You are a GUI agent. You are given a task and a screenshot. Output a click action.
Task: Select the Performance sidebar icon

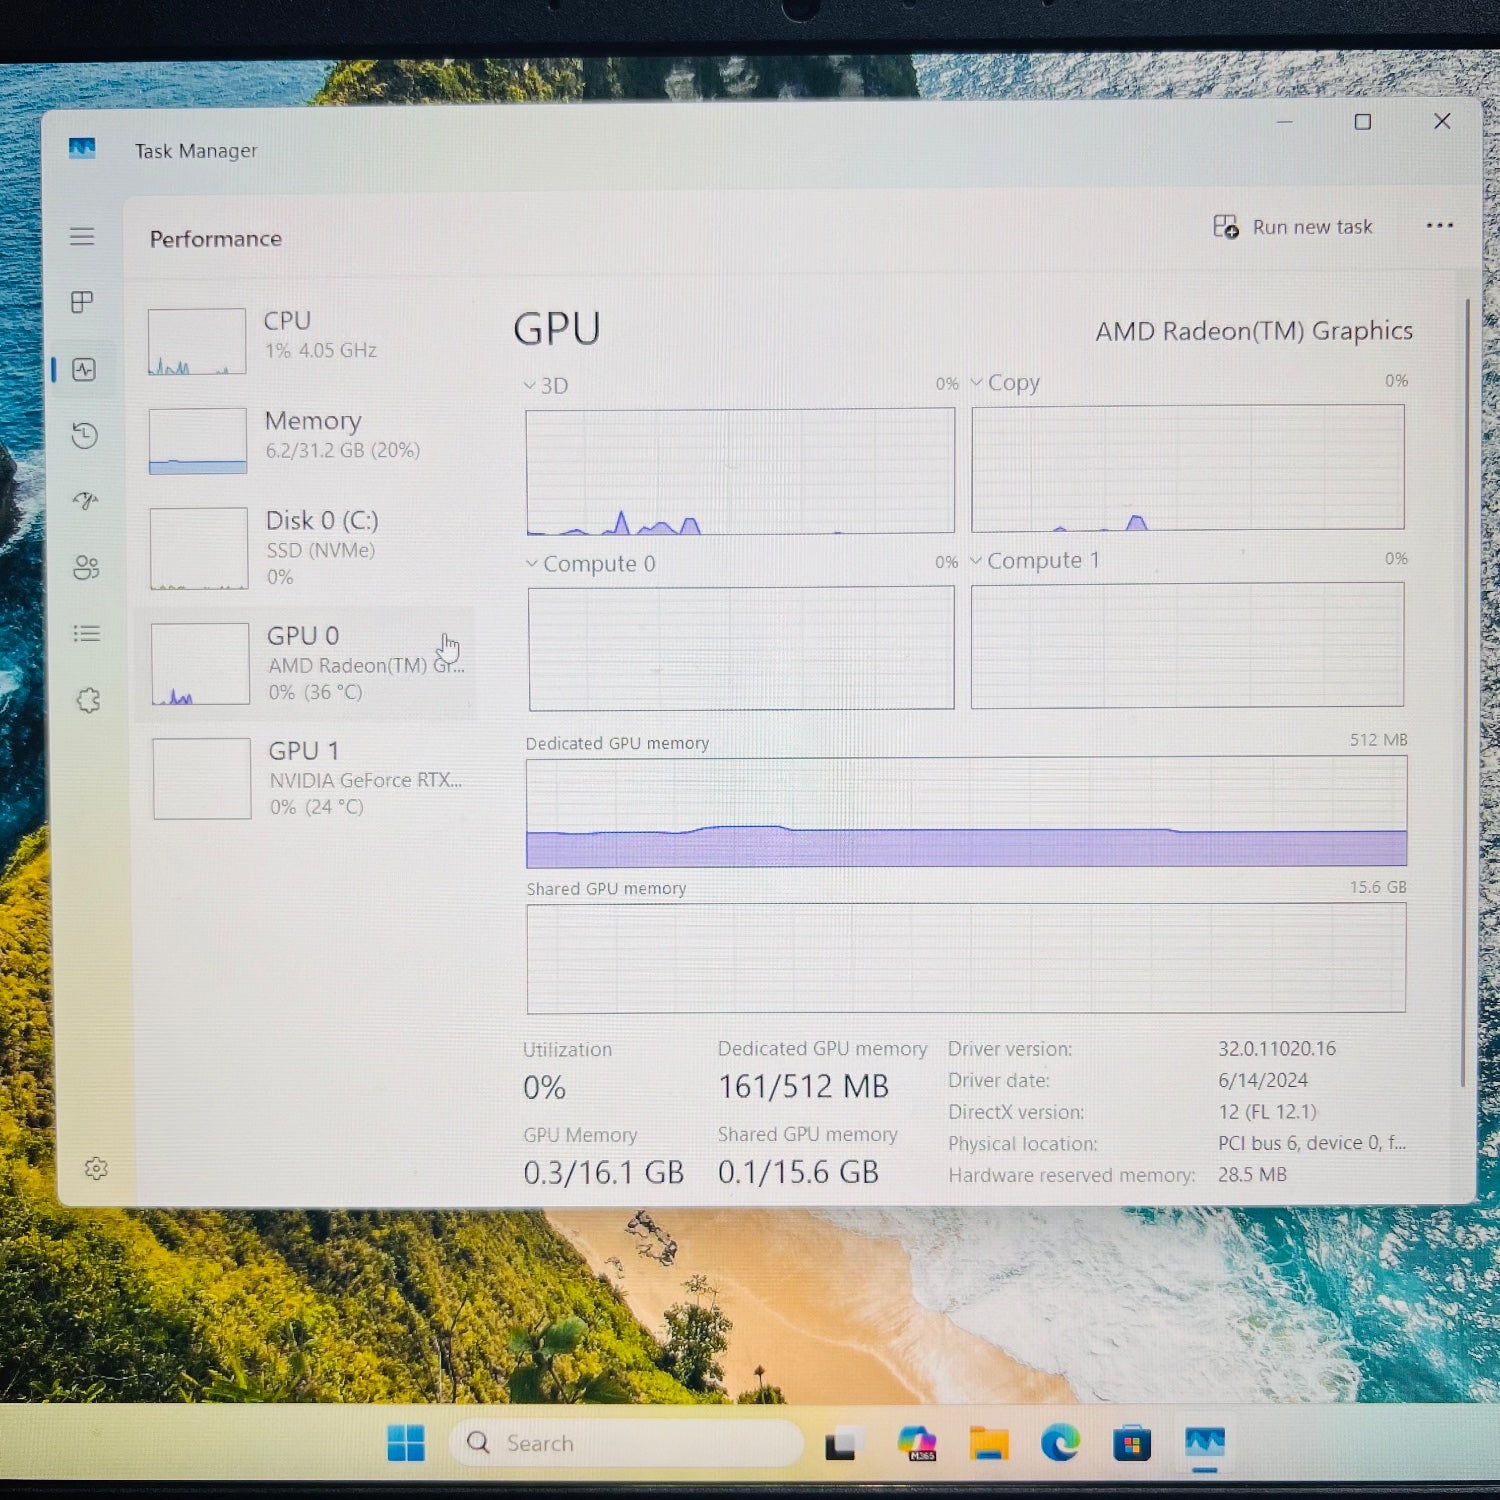click(x=84, y=370)
